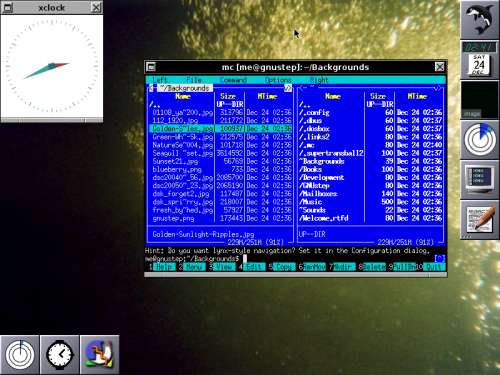This screenshot has width=500, height=375.
Task: Select /.. parent entry in left panel
Action: [x=220, y=104]
